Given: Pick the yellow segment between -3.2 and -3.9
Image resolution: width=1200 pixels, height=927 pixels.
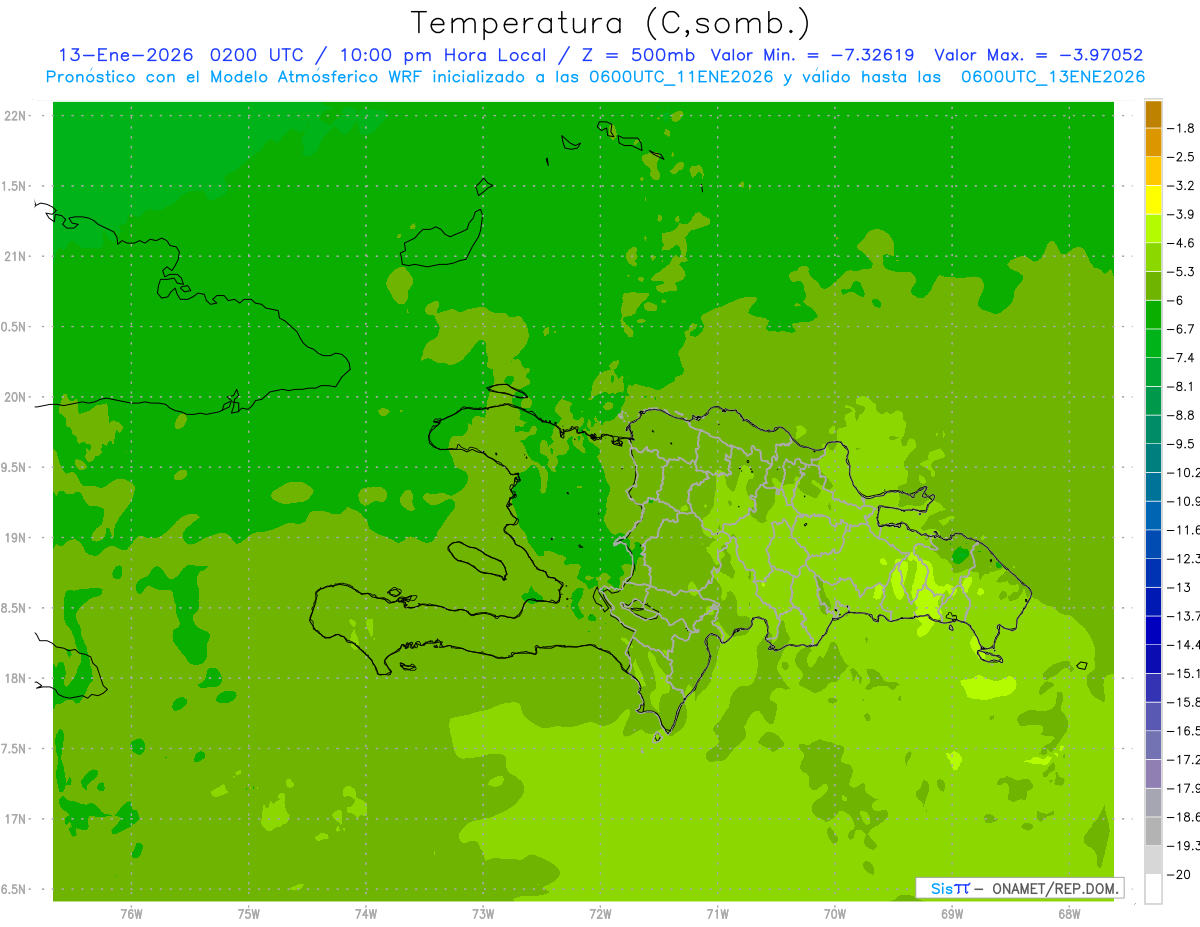Looking at the screenshot, I should (1153, 200).
